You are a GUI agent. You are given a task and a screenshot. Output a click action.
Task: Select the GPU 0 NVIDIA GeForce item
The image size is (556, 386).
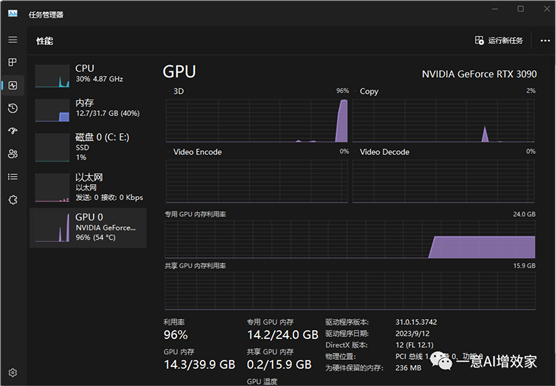(x=88, y=228)
